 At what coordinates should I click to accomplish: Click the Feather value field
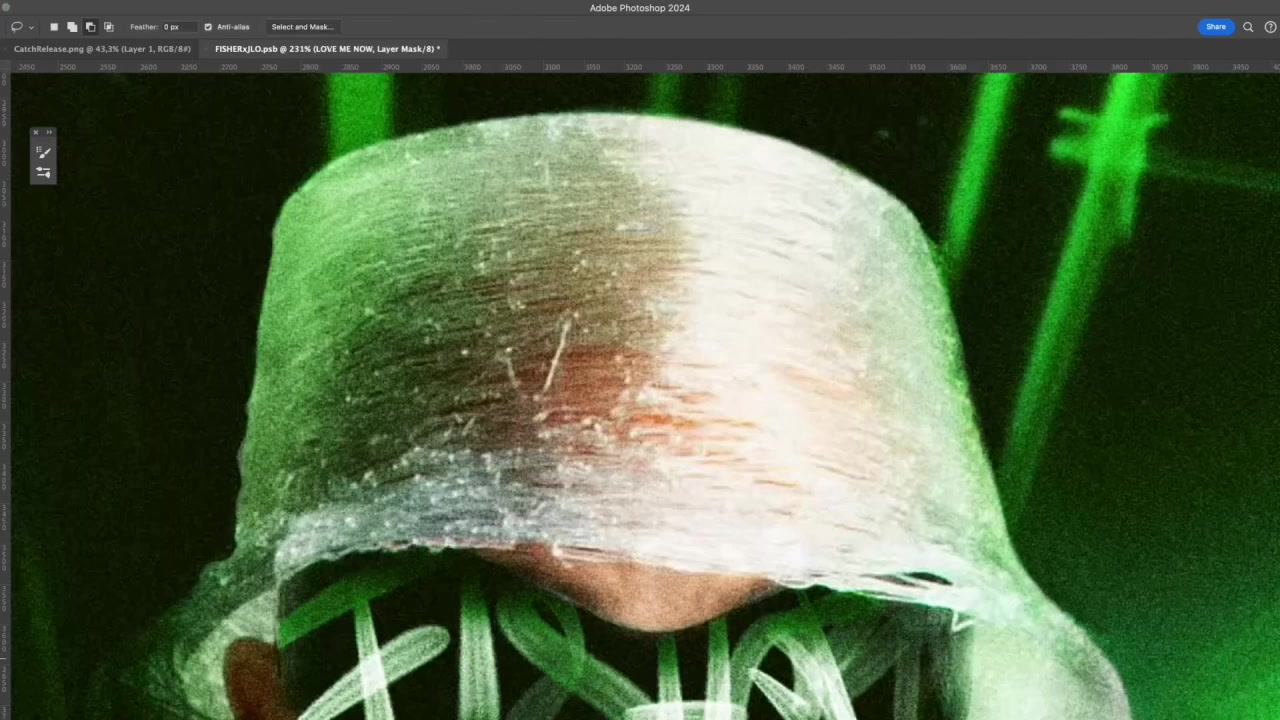178,27
